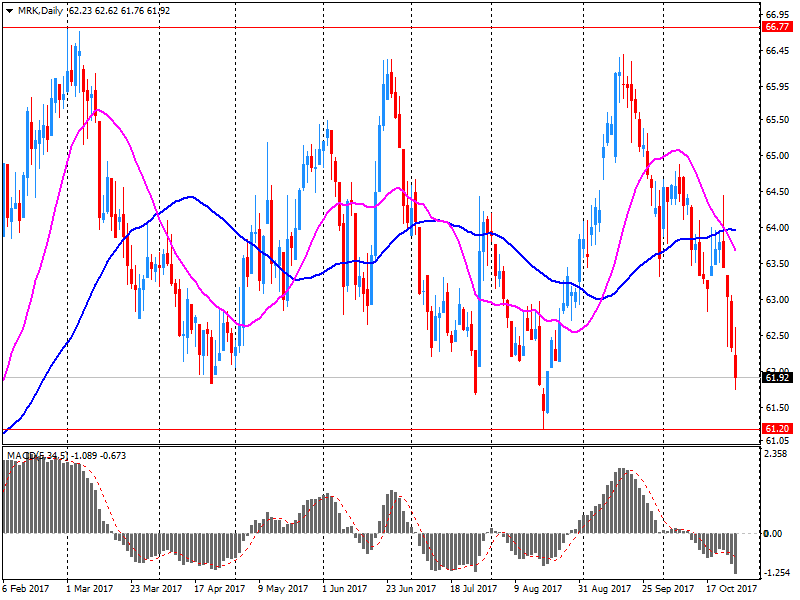Viewport: 800px width, 600px height.
Task: Click the 17 Apr 2017 date label
Action: pos(219,589)
